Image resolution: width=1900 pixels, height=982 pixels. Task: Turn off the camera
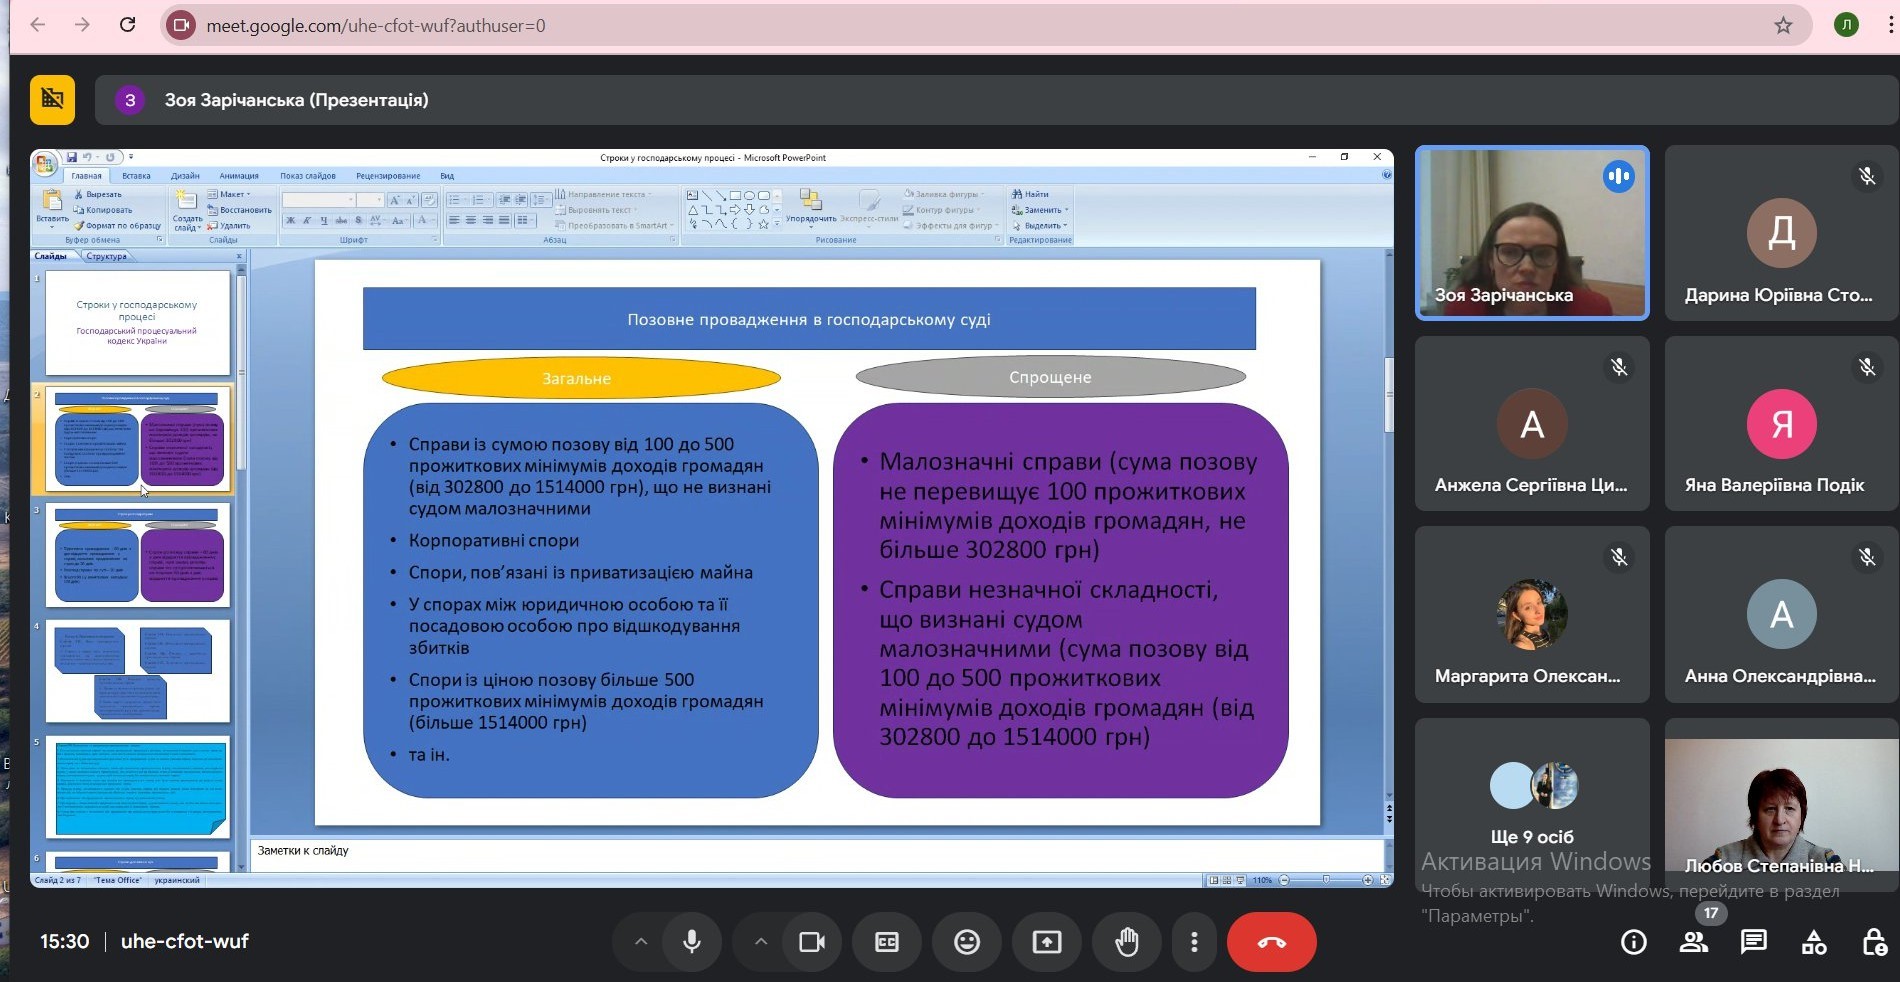812,942
